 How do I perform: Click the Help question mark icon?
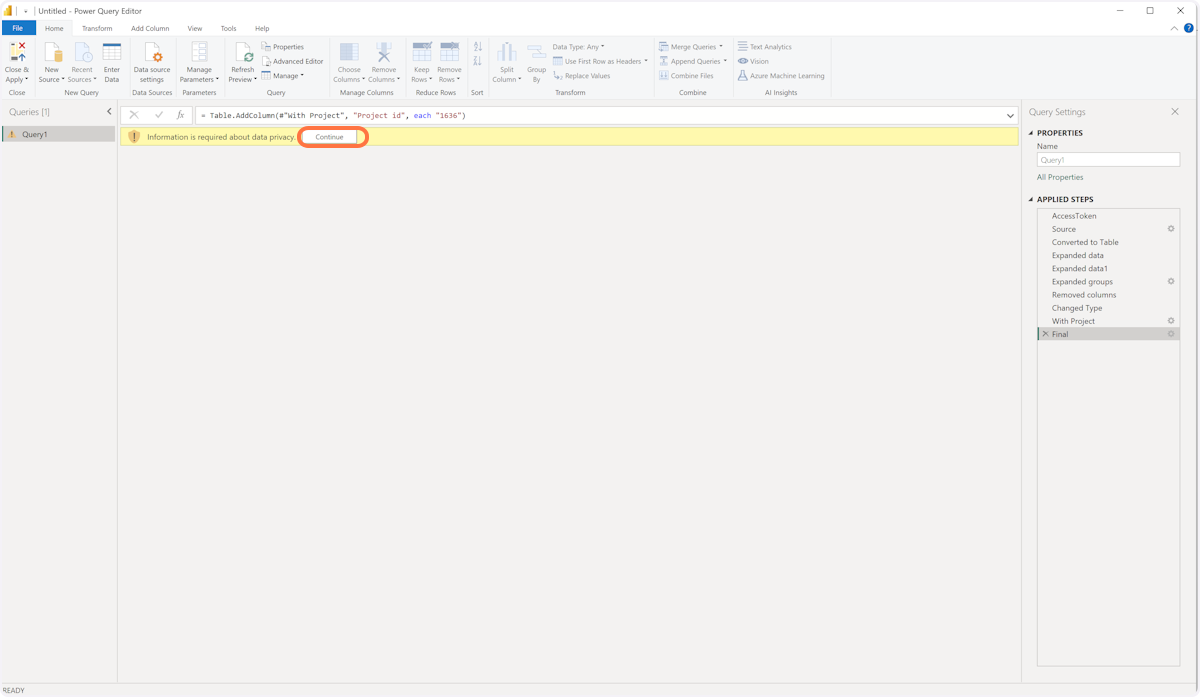1189,28
